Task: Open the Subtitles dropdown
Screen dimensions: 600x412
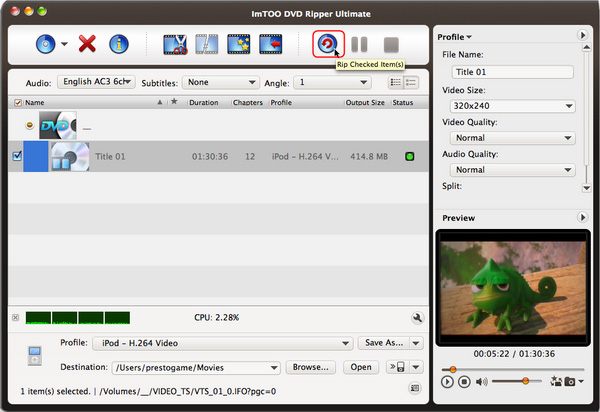Action: tap(220, 82)
